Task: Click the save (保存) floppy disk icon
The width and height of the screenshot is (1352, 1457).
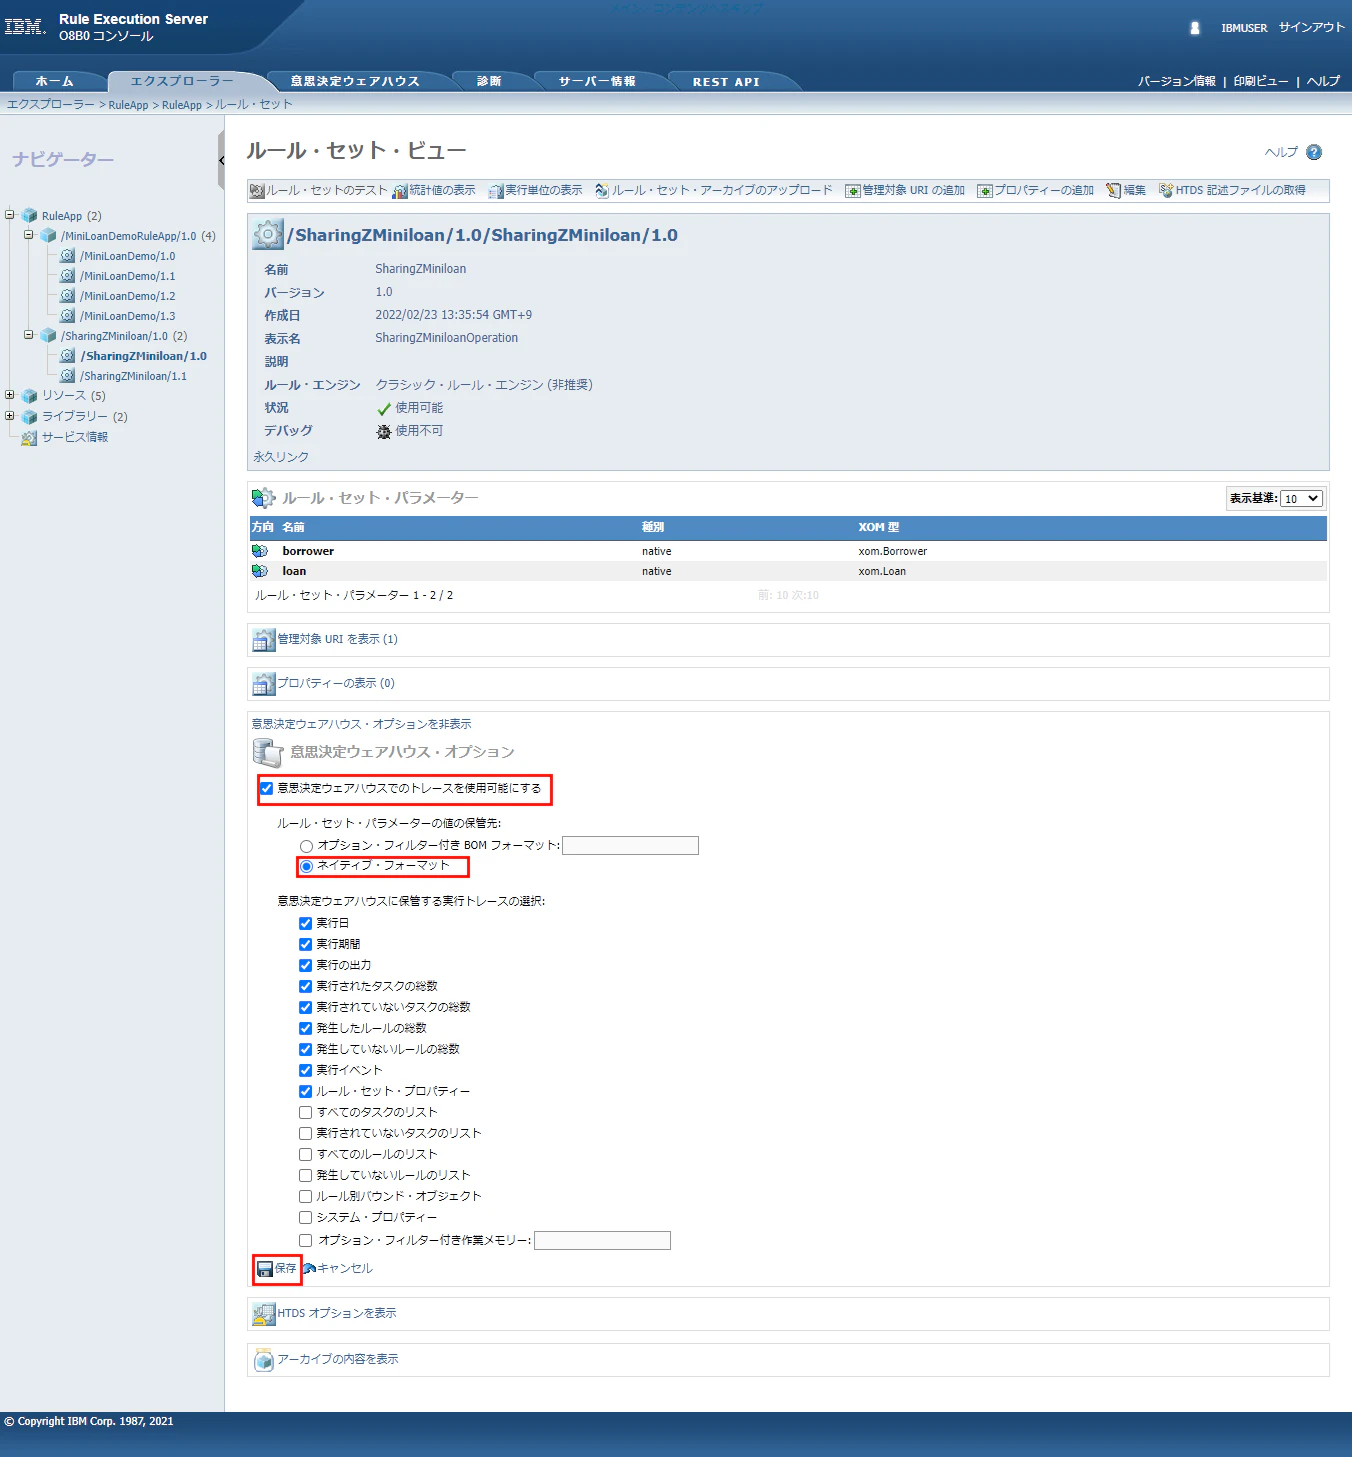Action: click(265, 1269)
